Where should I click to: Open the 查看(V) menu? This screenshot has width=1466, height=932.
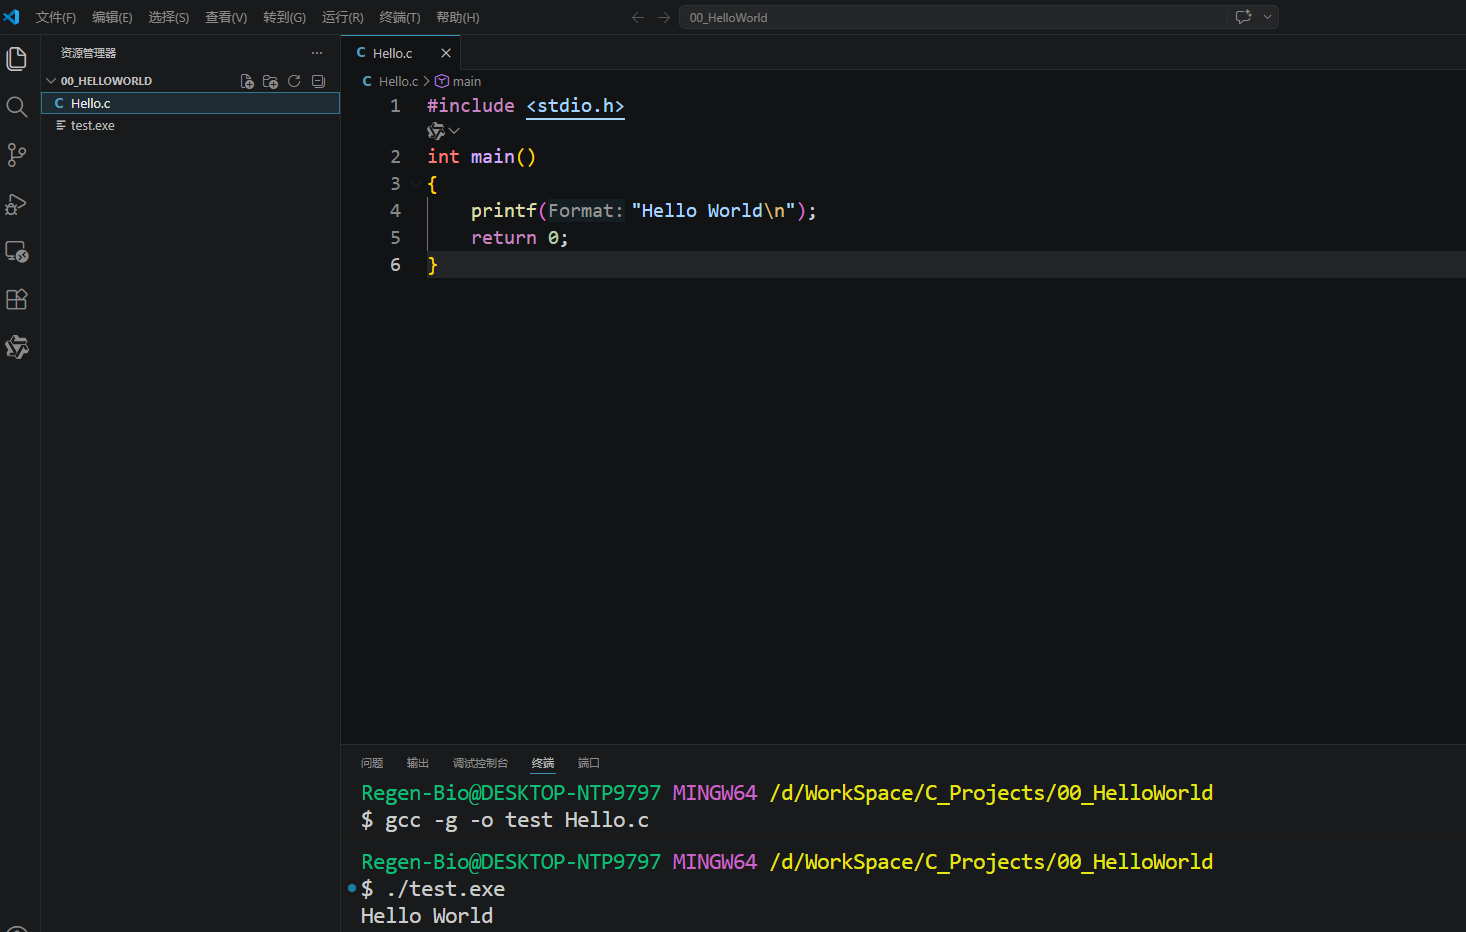point(226,17)
